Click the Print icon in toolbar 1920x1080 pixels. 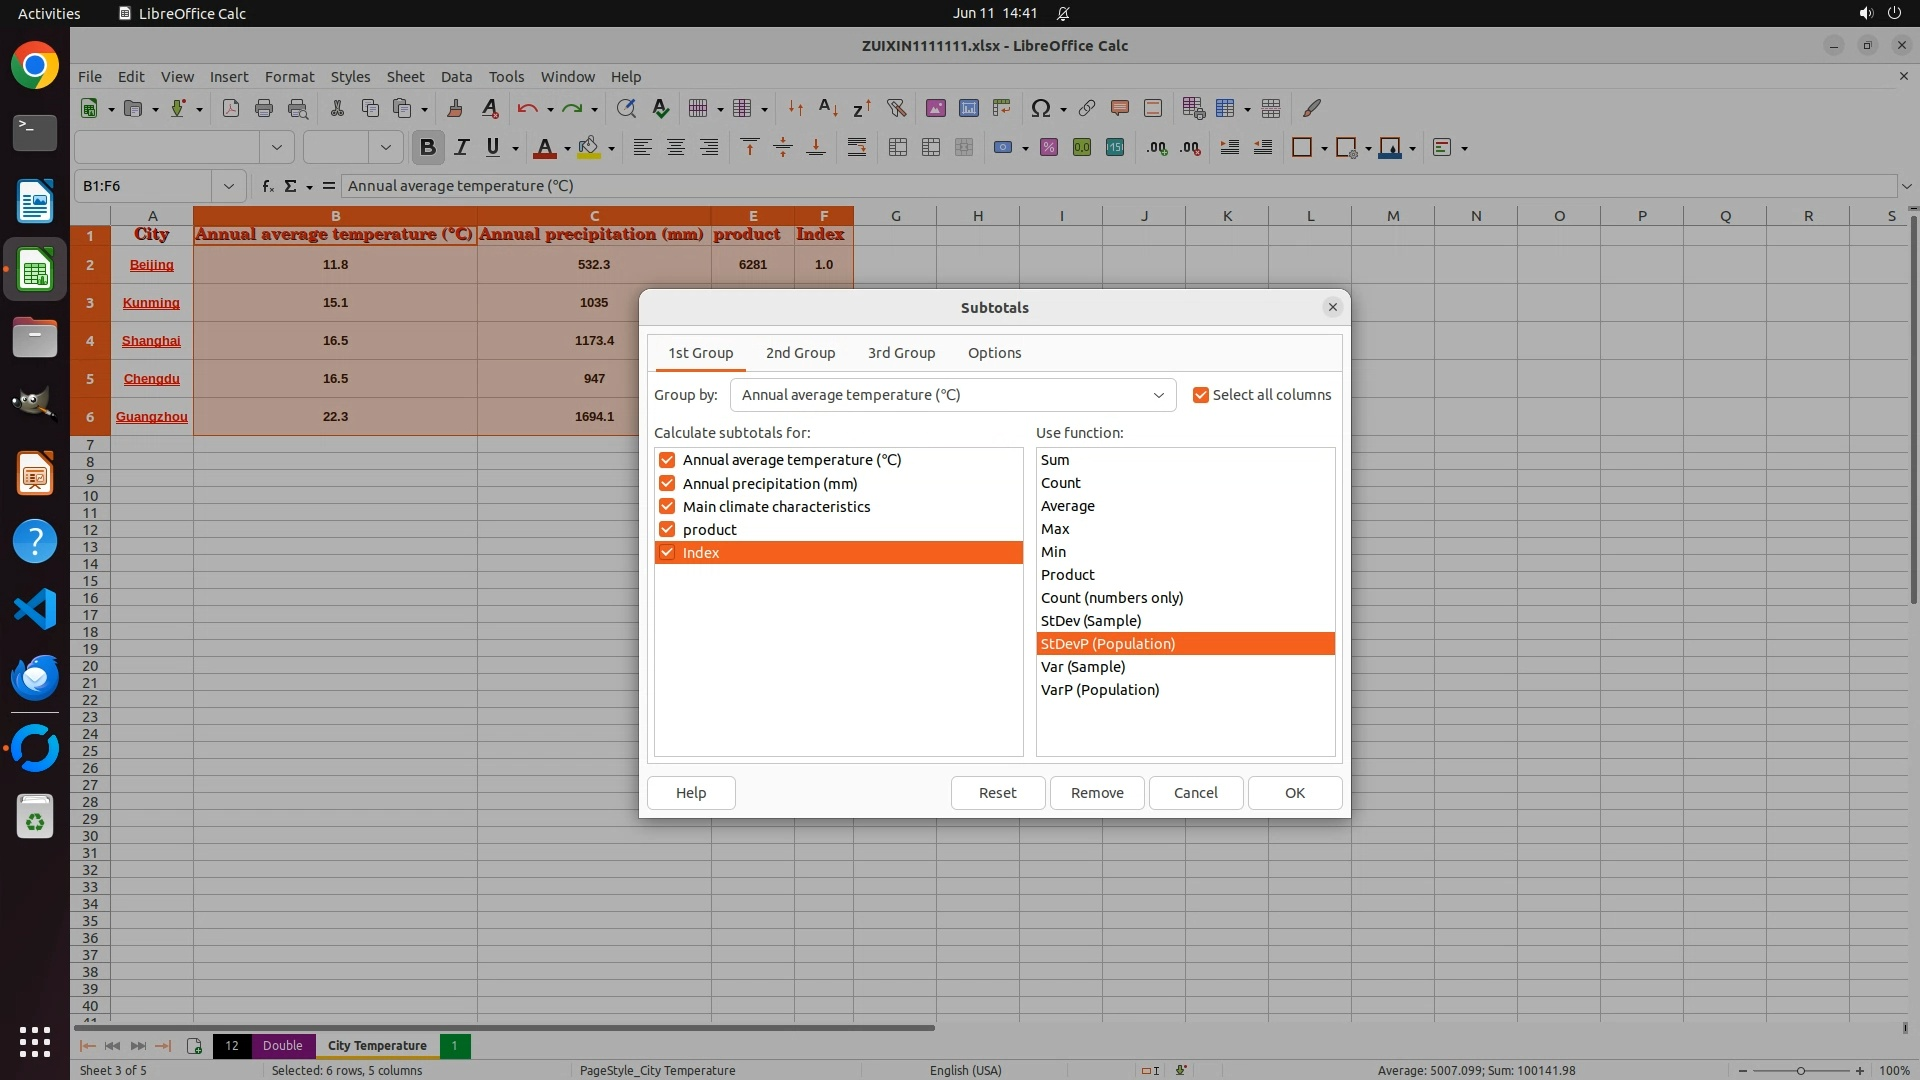(x=264, y=109)
